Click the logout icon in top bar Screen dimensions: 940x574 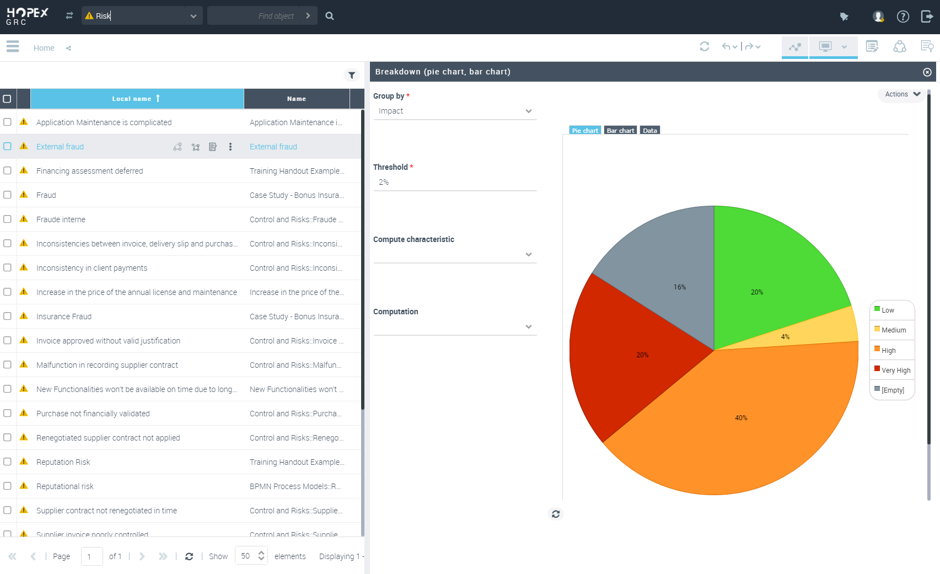(927, 16)
